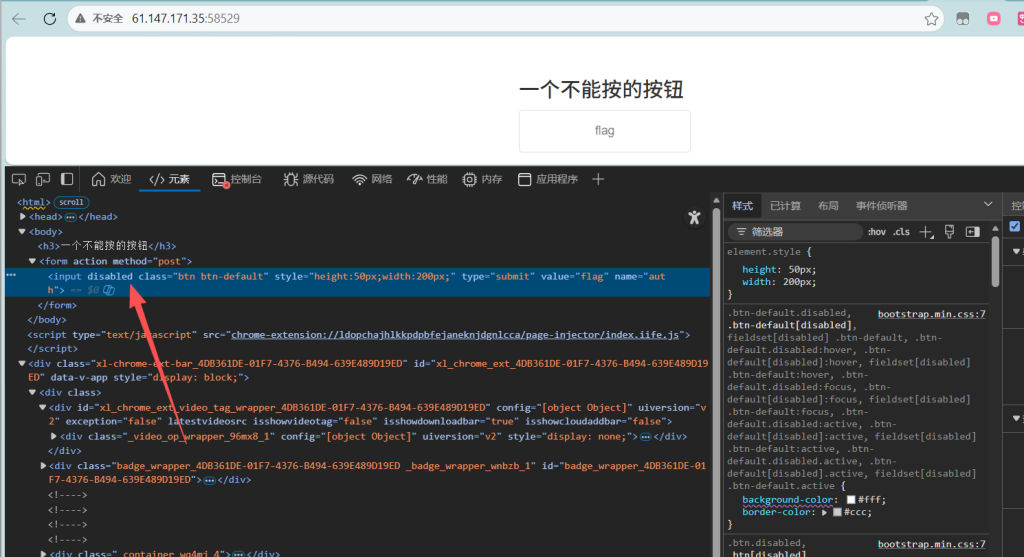Open the accessibility figure icon in Elements panel

694,217
